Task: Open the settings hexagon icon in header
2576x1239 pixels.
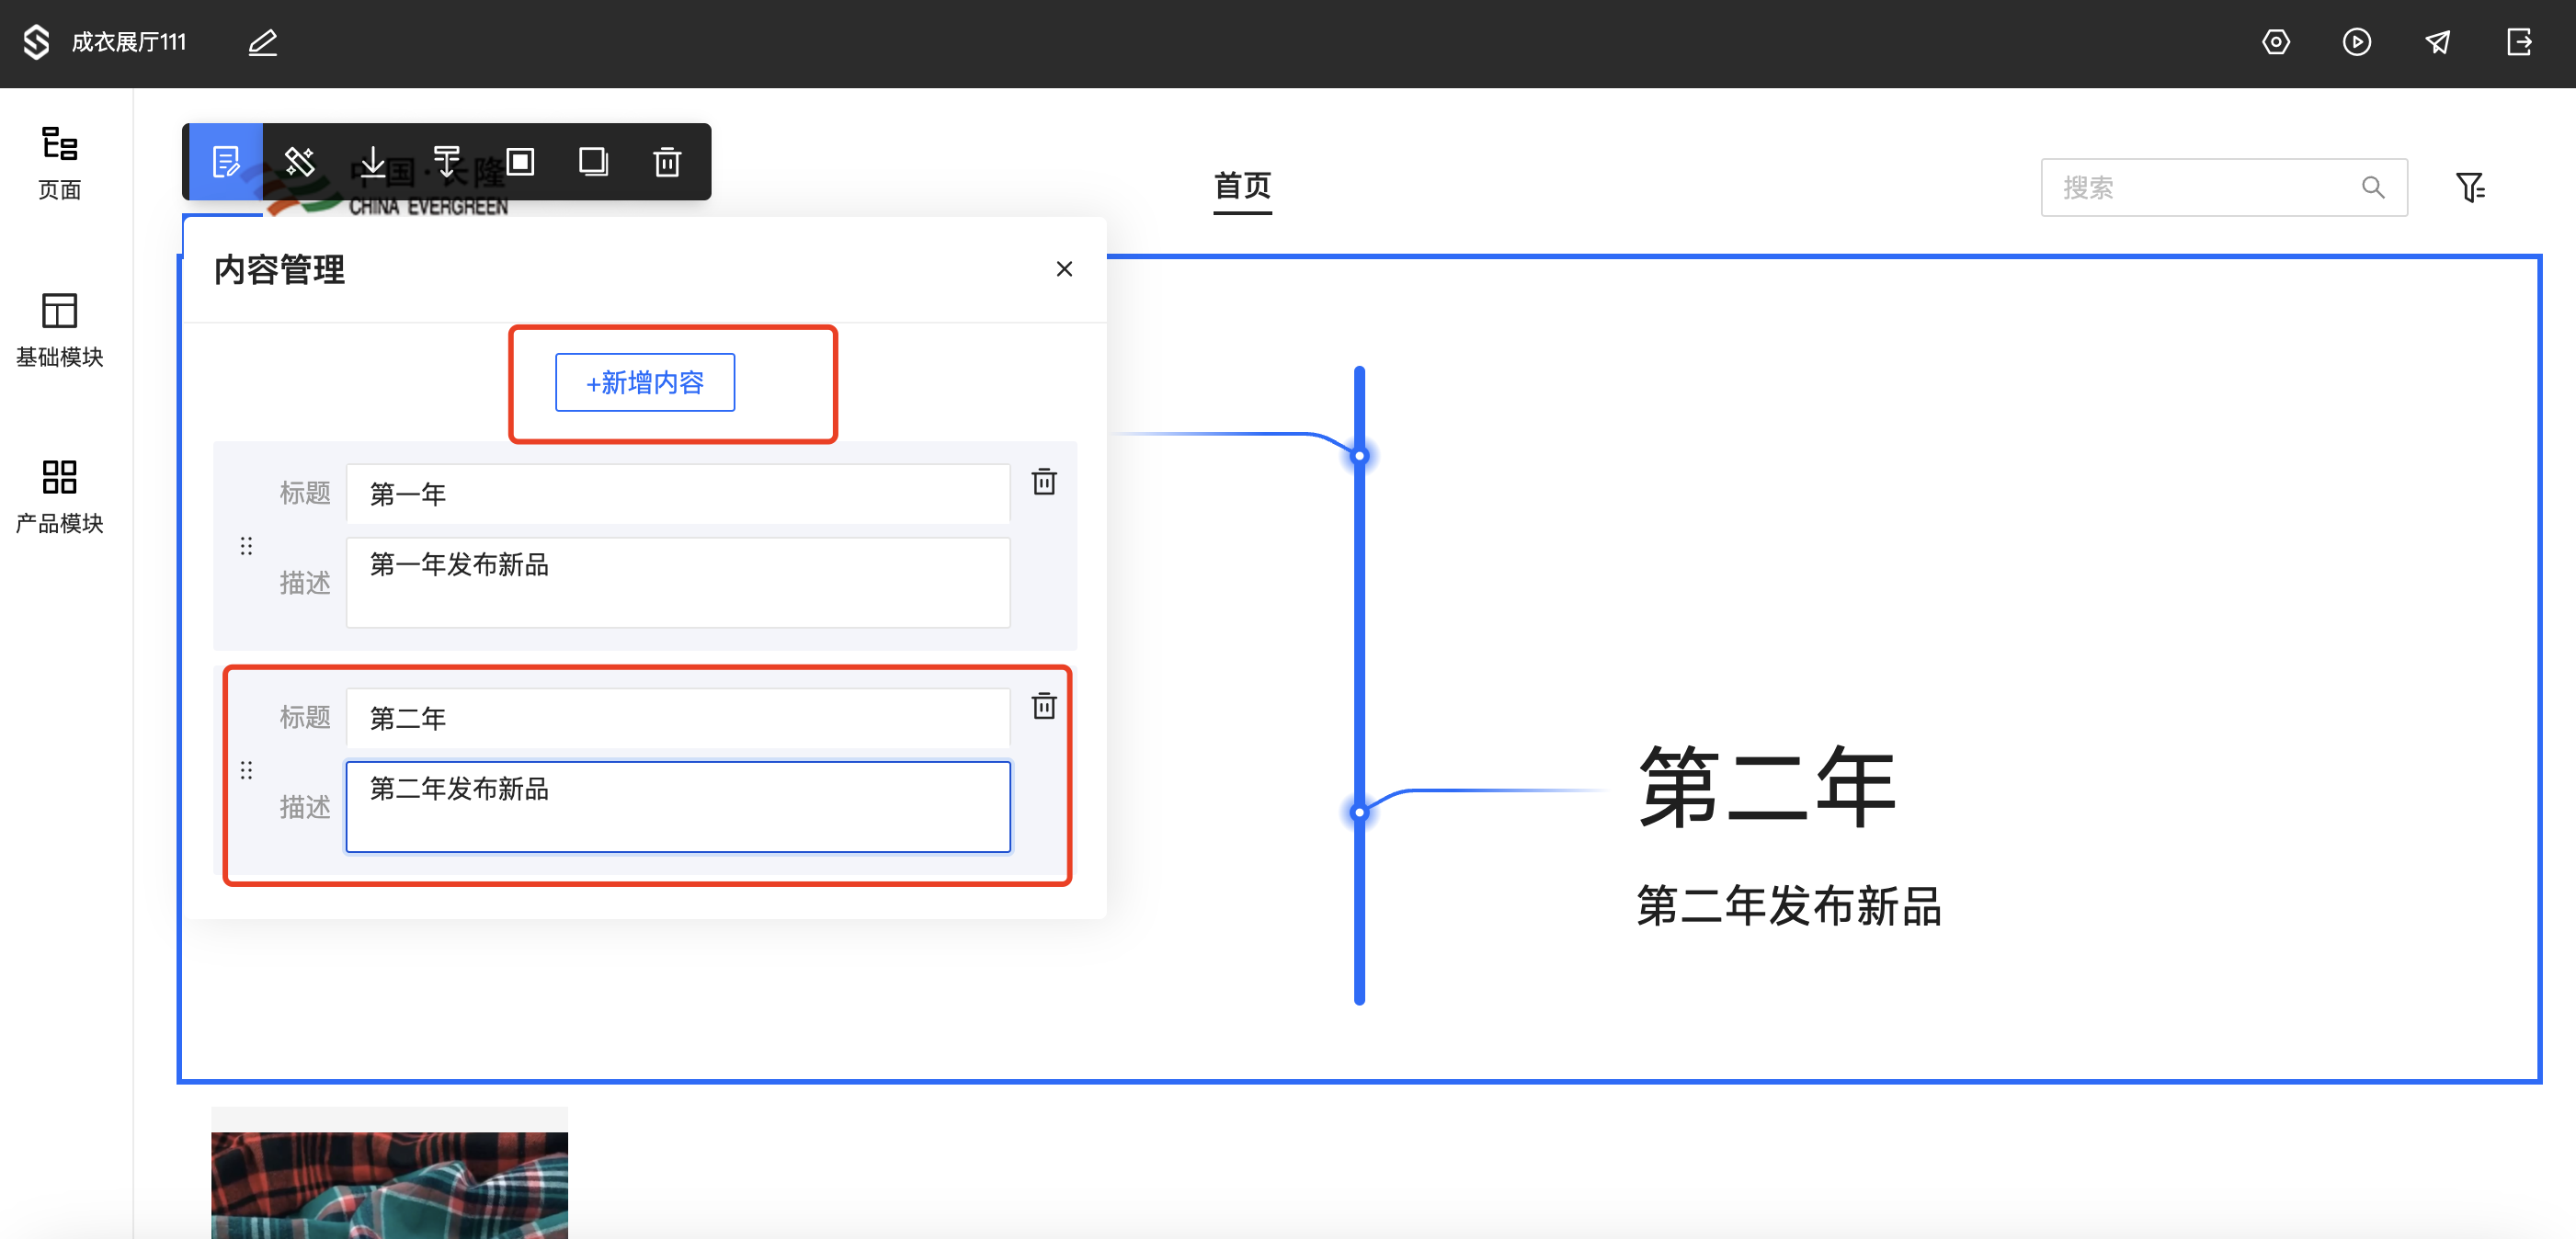Action: coord(2275,42)
